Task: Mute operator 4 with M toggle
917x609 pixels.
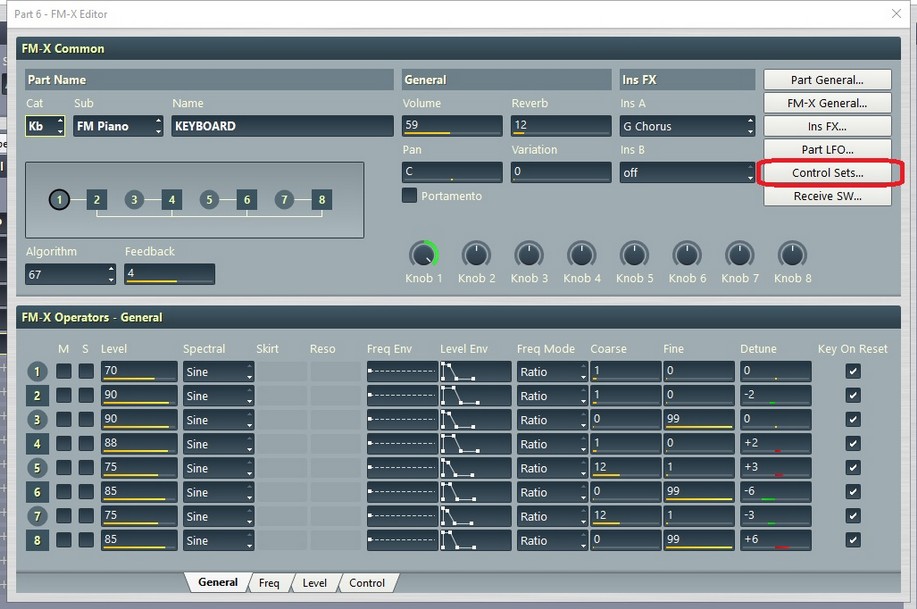Action: (x=64, y=444)
